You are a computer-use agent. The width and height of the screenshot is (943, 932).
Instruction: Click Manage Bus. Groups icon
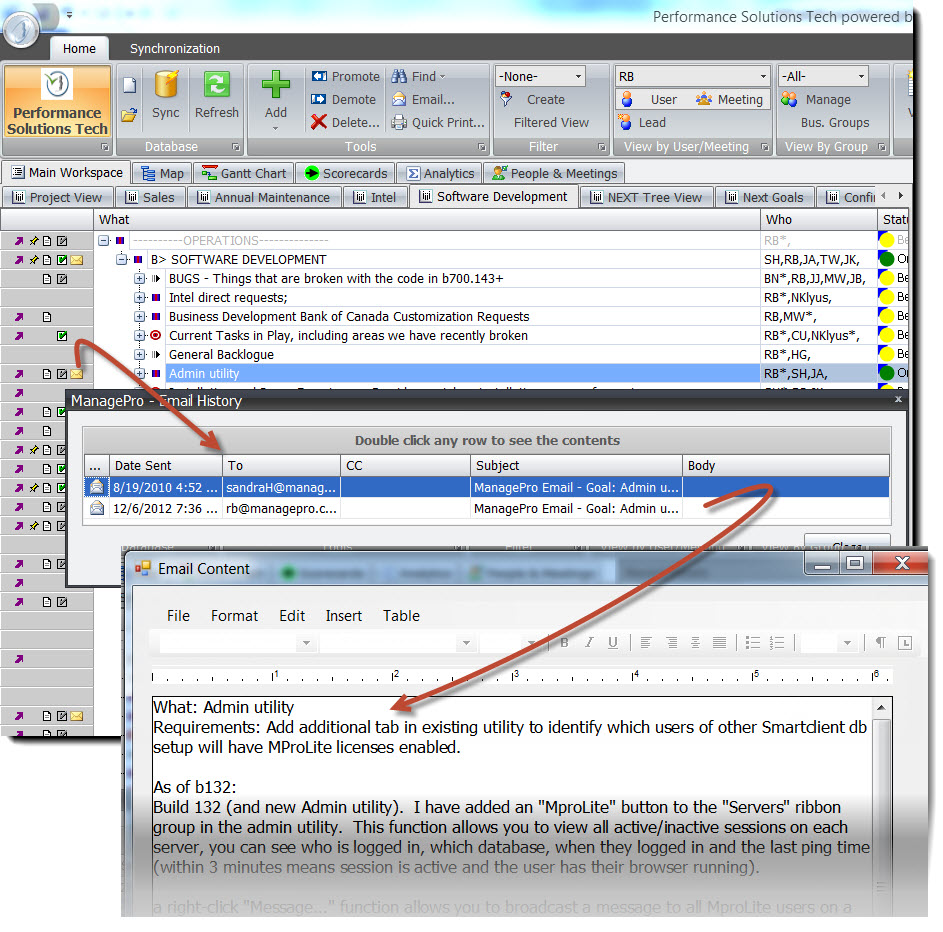788,99
